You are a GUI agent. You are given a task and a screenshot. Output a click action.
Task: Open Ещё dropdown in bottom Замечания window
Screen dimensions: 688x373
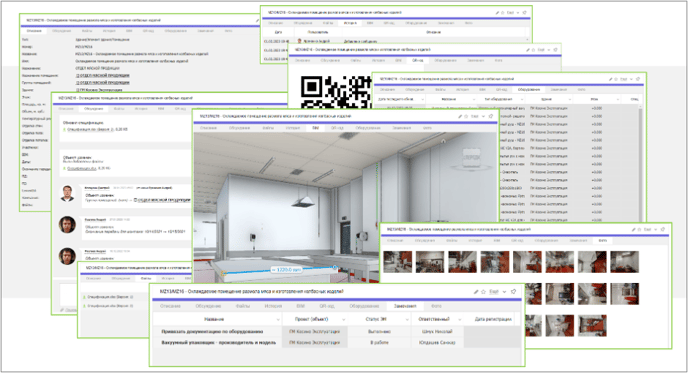pos(498,292)
